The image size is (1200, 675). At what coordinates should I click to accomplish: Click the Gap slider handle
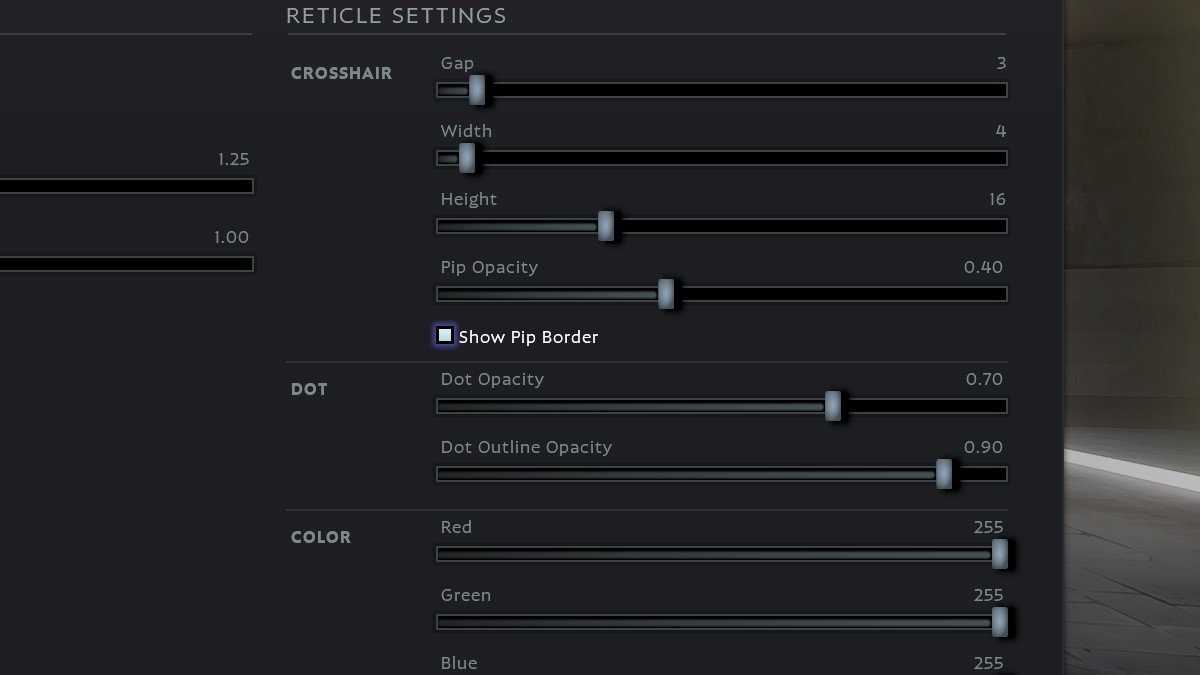[x=476, y=90]
